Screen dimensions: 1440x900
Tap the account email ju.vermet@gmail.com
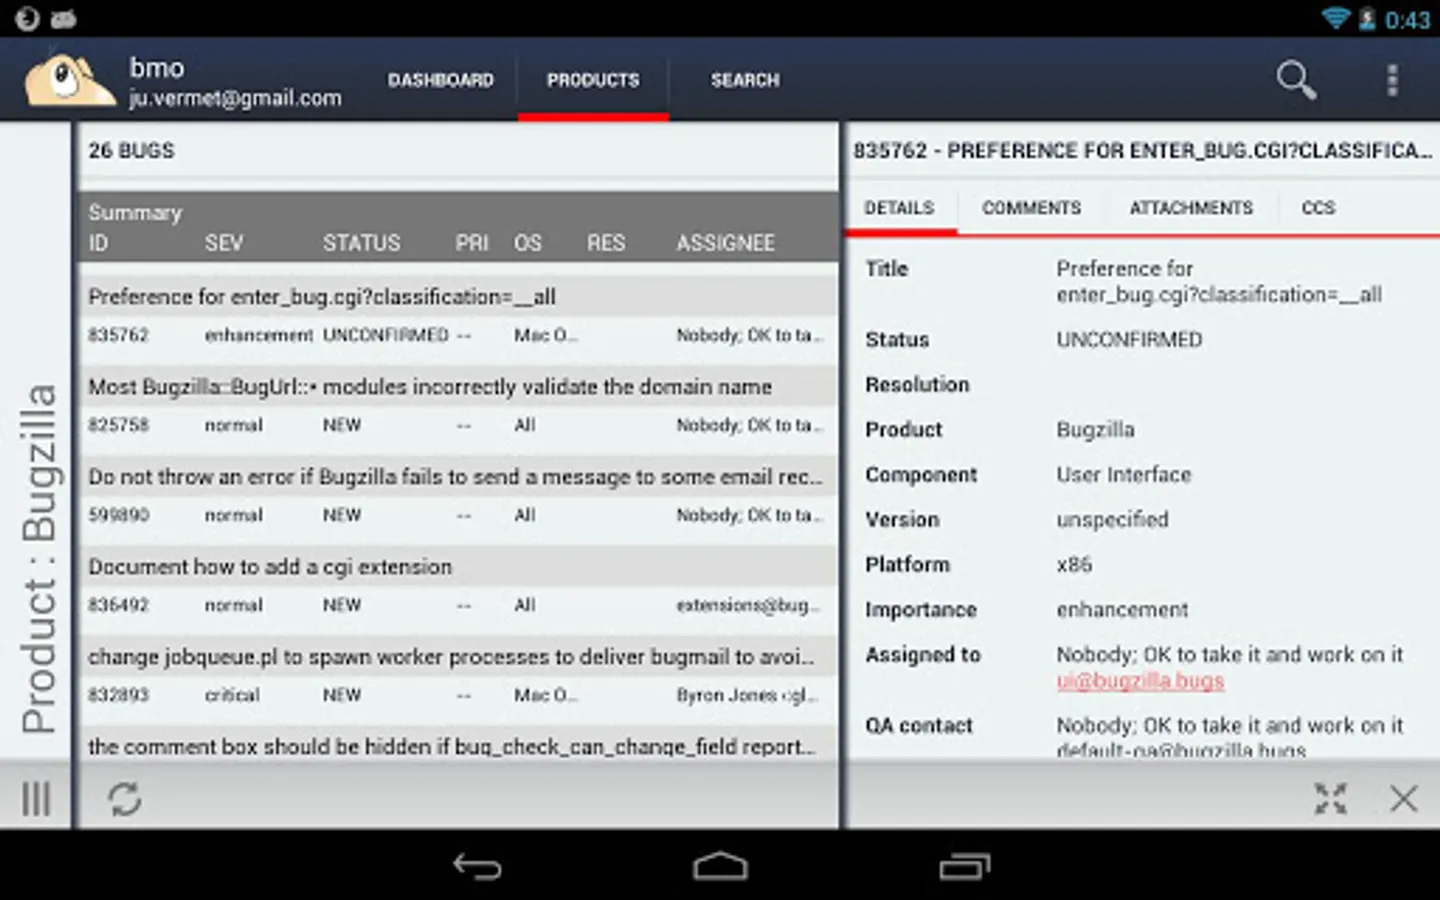tap(235, 98)
